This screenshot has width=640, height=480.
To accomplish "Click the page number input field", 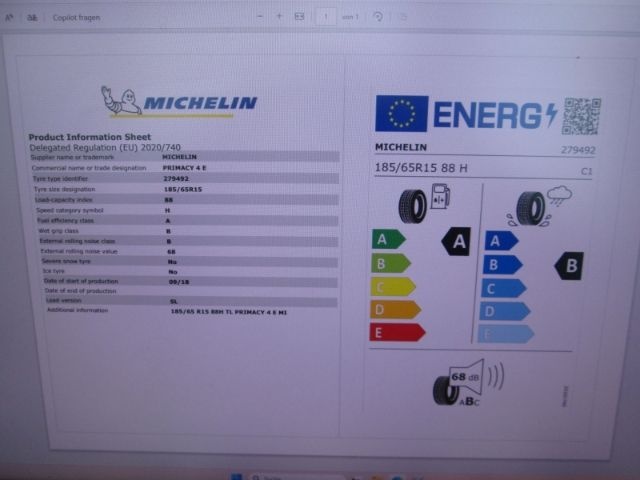I will point(326,17).
